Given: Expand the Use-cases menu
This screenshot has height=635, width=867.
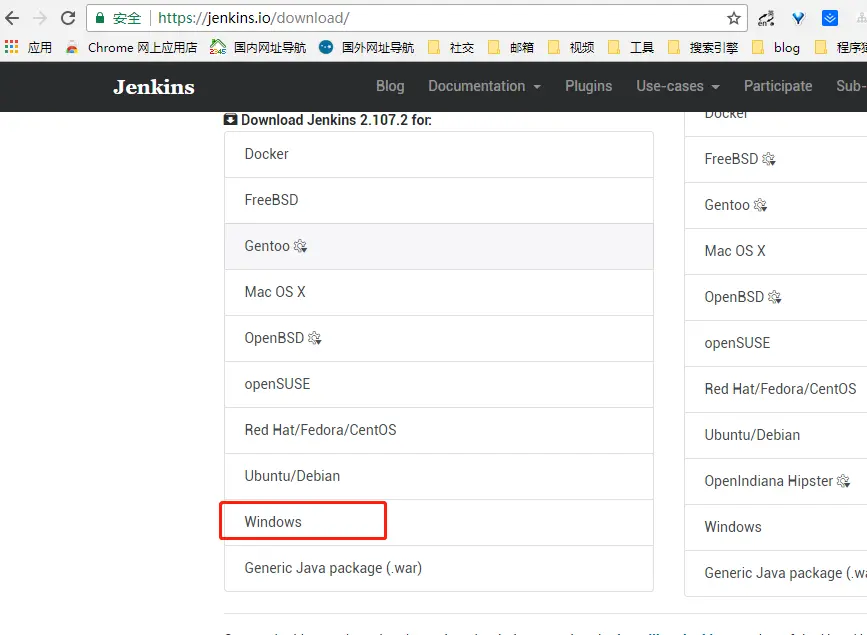Looking at the screenshot, I should (x=671, y=86).
